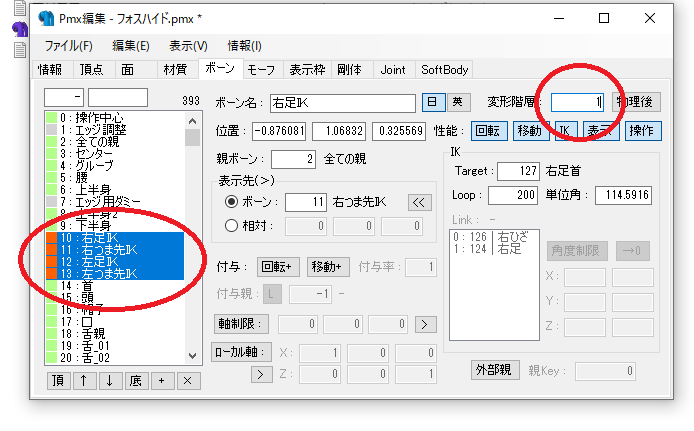This screenshot has height=431, width=694.
Task: Click the IK Target field 127
Action: [x=518, y=171]
